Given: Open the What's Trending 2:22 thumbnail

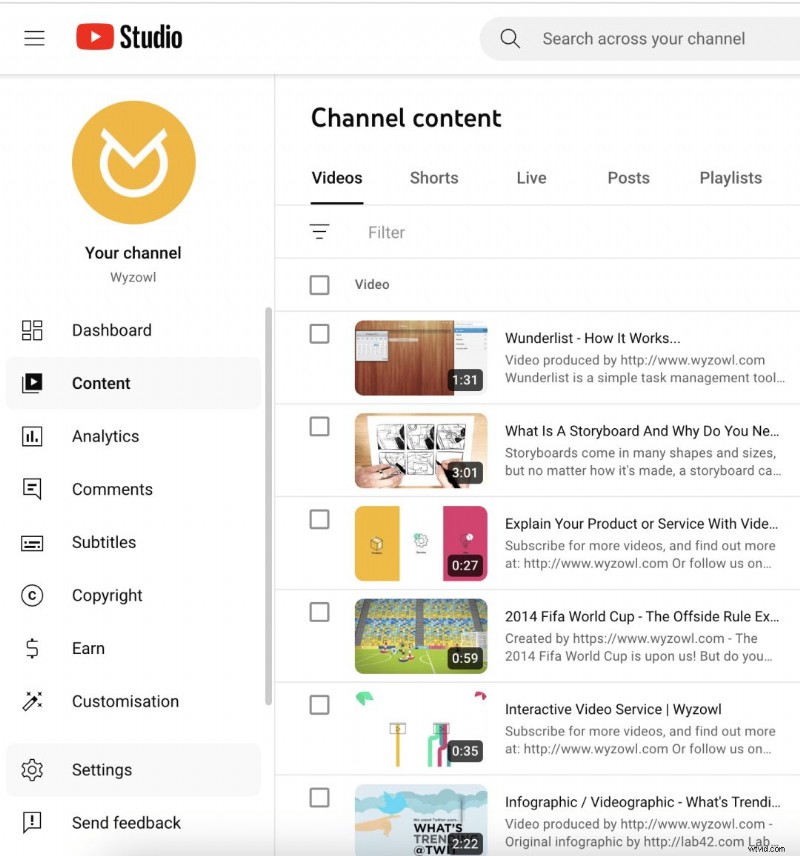Looking at the screenshot, I should [421, 820].
